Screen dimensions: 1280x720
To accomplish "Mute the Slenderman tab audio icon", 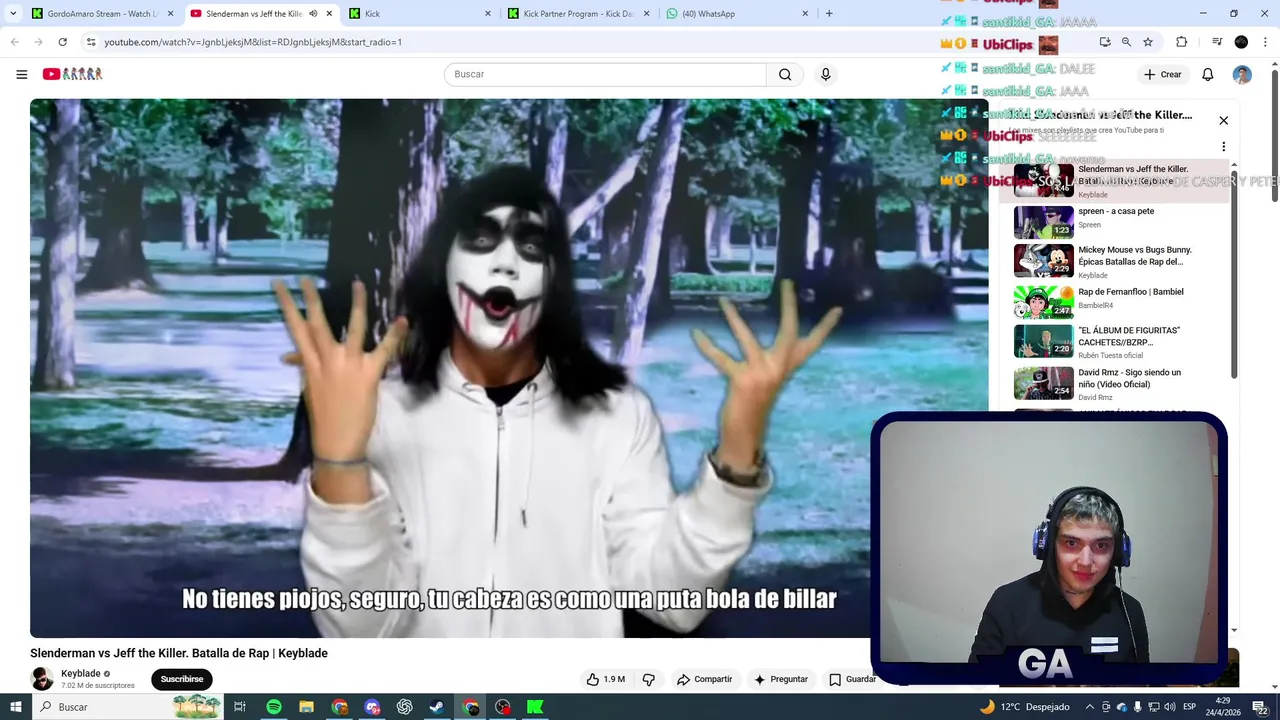I will pos(313,14).
